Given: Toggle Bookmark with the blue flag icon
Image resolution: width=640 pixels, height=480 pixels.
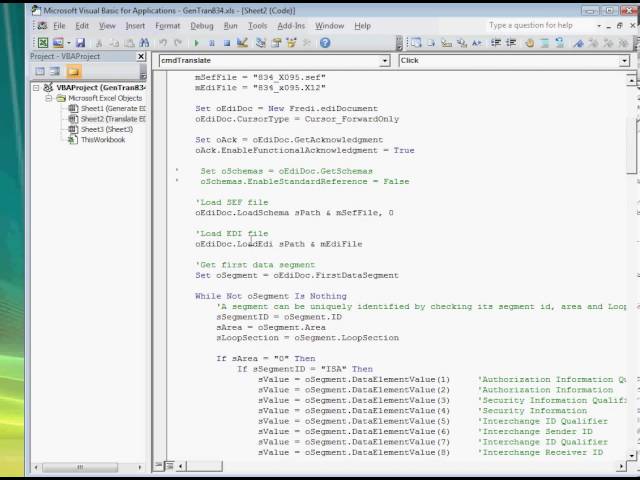Looking at the screenshot, I should [578, 42].
